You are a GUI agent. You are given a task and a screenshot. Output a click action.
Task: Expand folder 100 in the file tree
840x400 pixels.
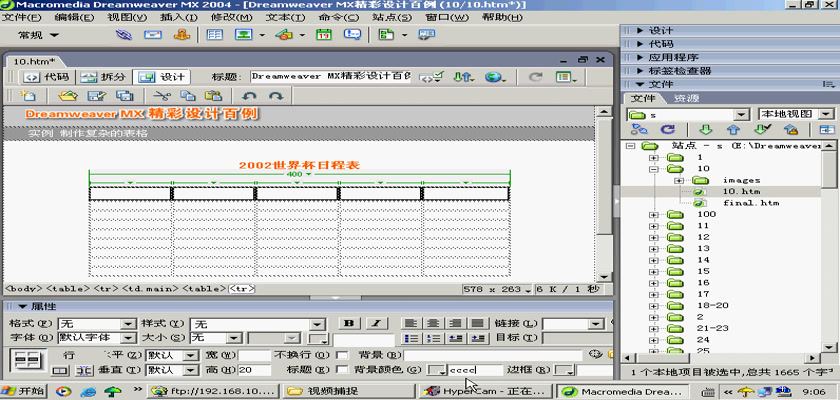pyautogui.click(x=653, y=215)
